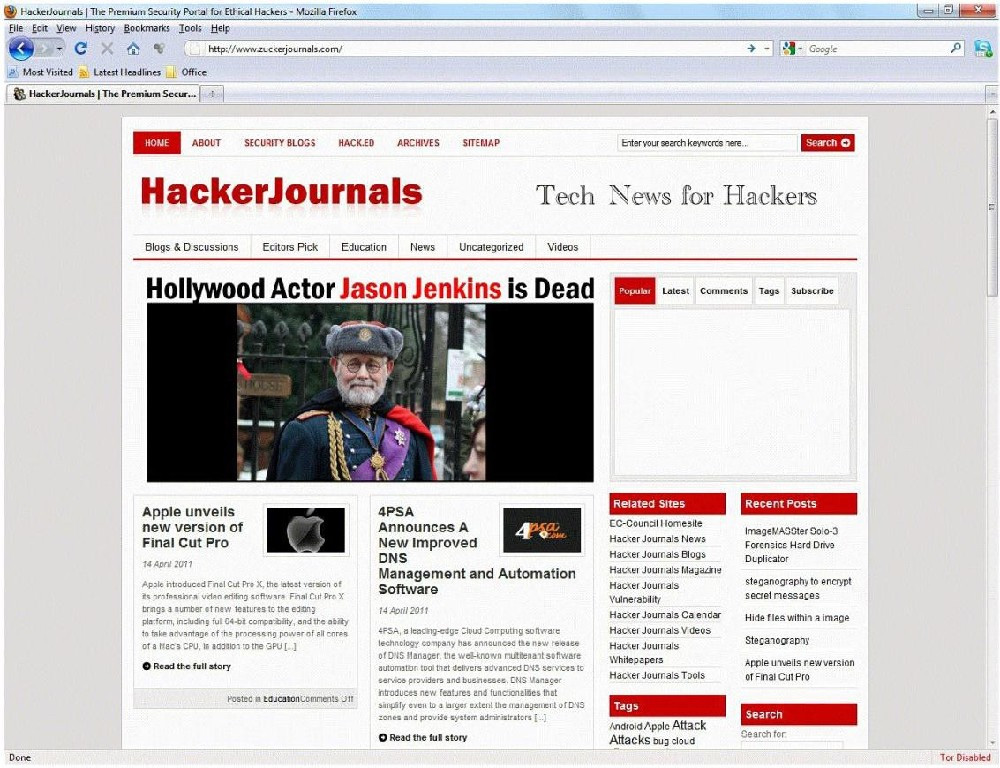Switch to Comments widget tab
This screenshot has width=1000, height=768.
pos(724,291)
